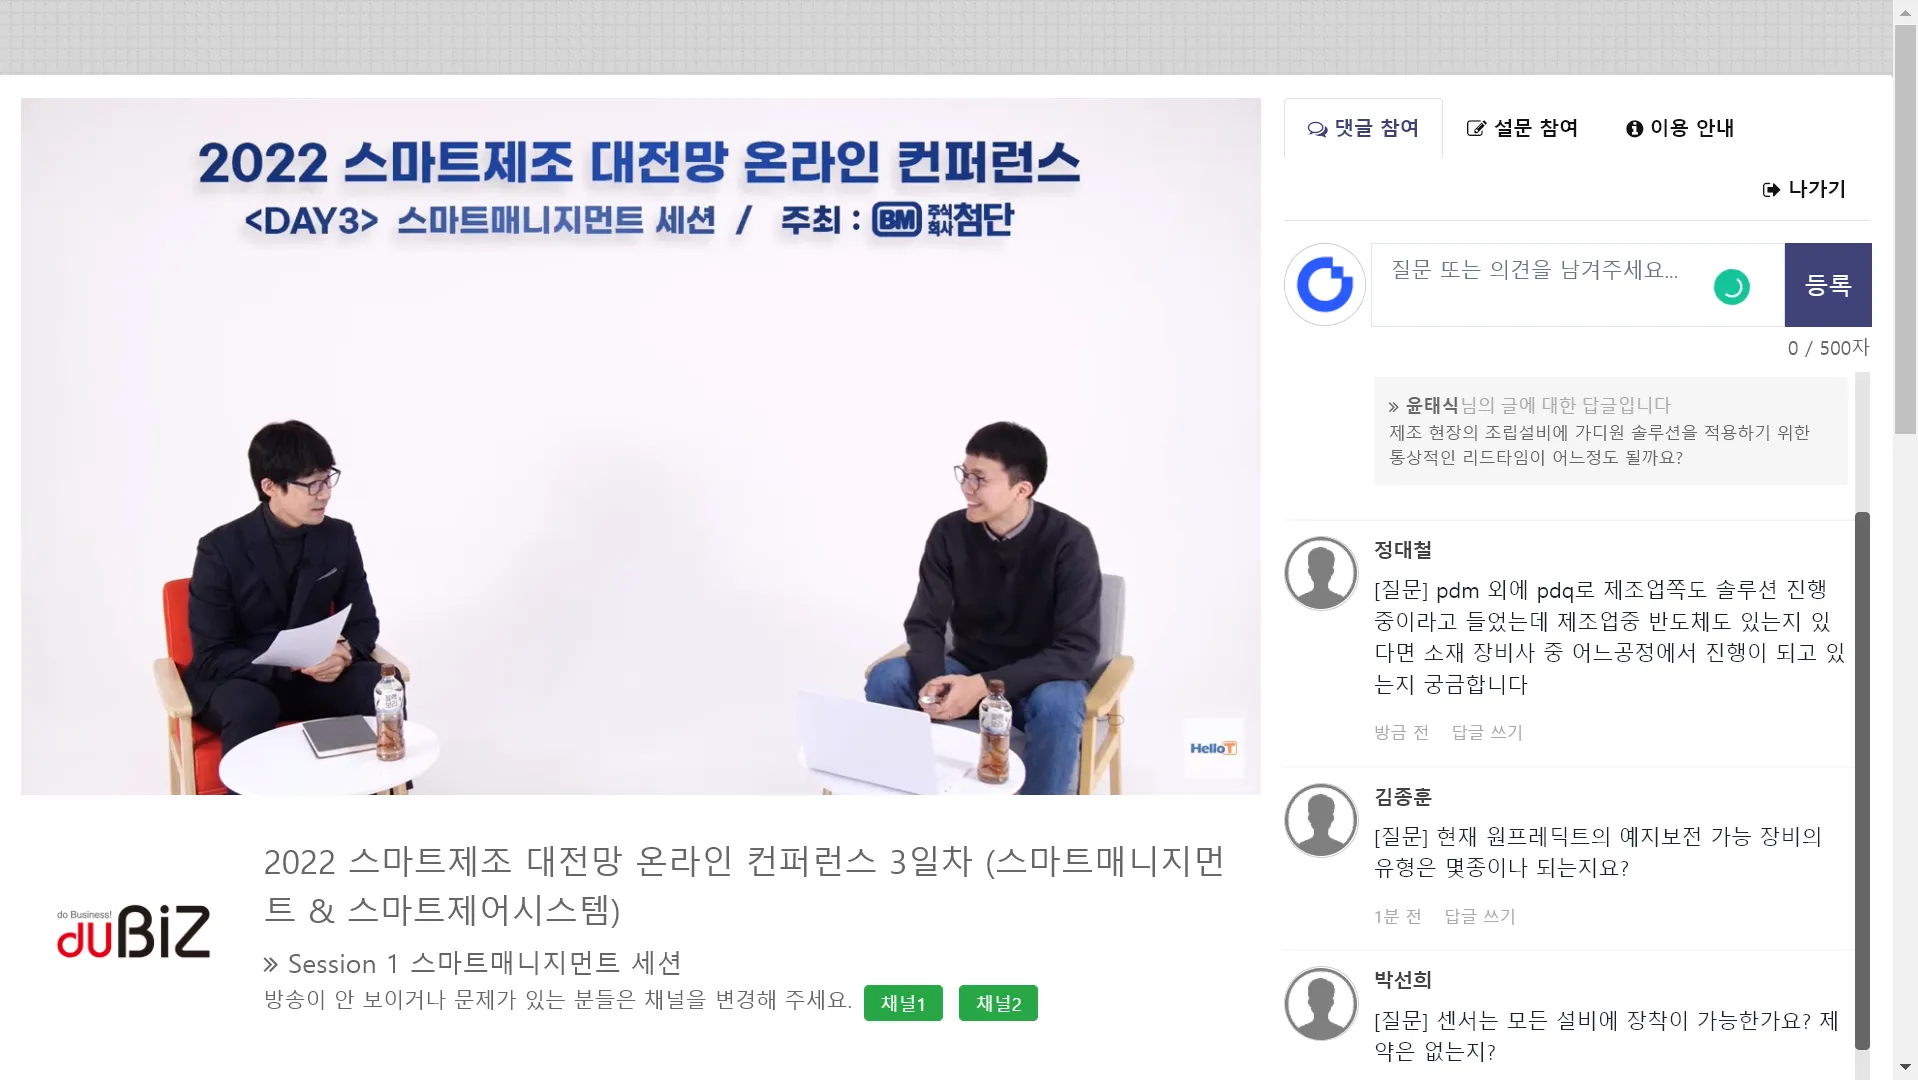Click the conference video player area
The width and height of the screenshot is (1918, 1080).
click(x=641, y=446)
